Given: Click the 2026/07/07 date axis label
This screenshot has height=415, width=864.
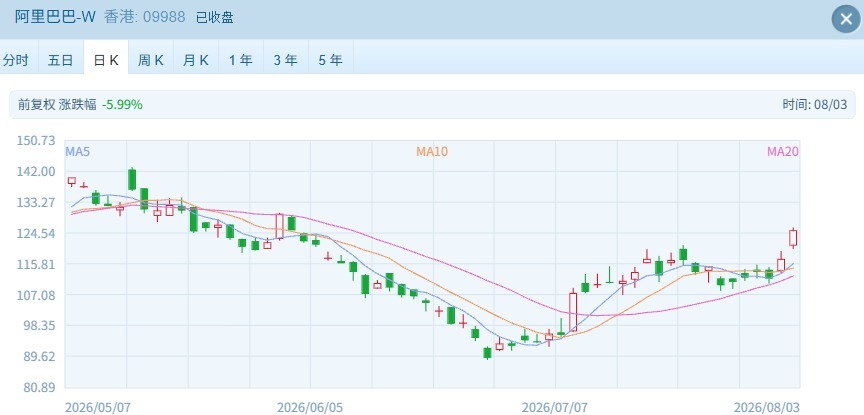Looking at the screenshot, I should pos(555,408).
